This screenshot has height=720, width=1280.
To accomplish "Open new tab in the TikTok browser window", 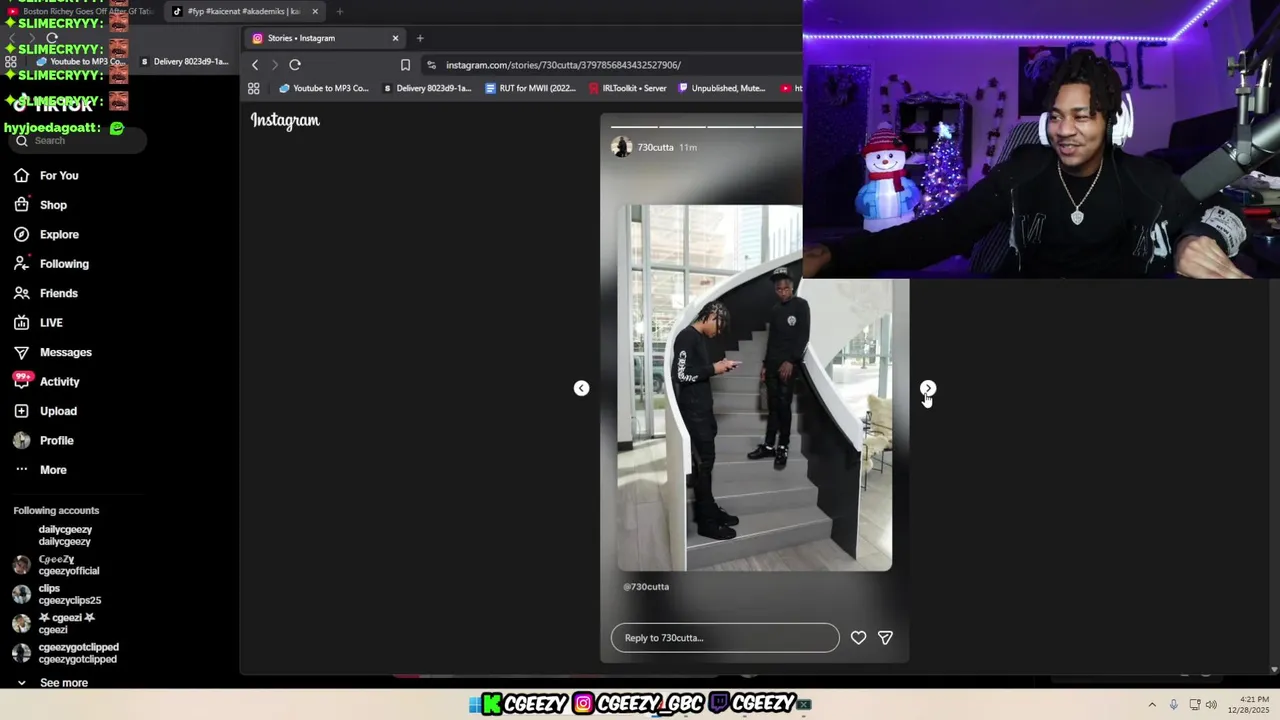I will click(x=340, y=12).
